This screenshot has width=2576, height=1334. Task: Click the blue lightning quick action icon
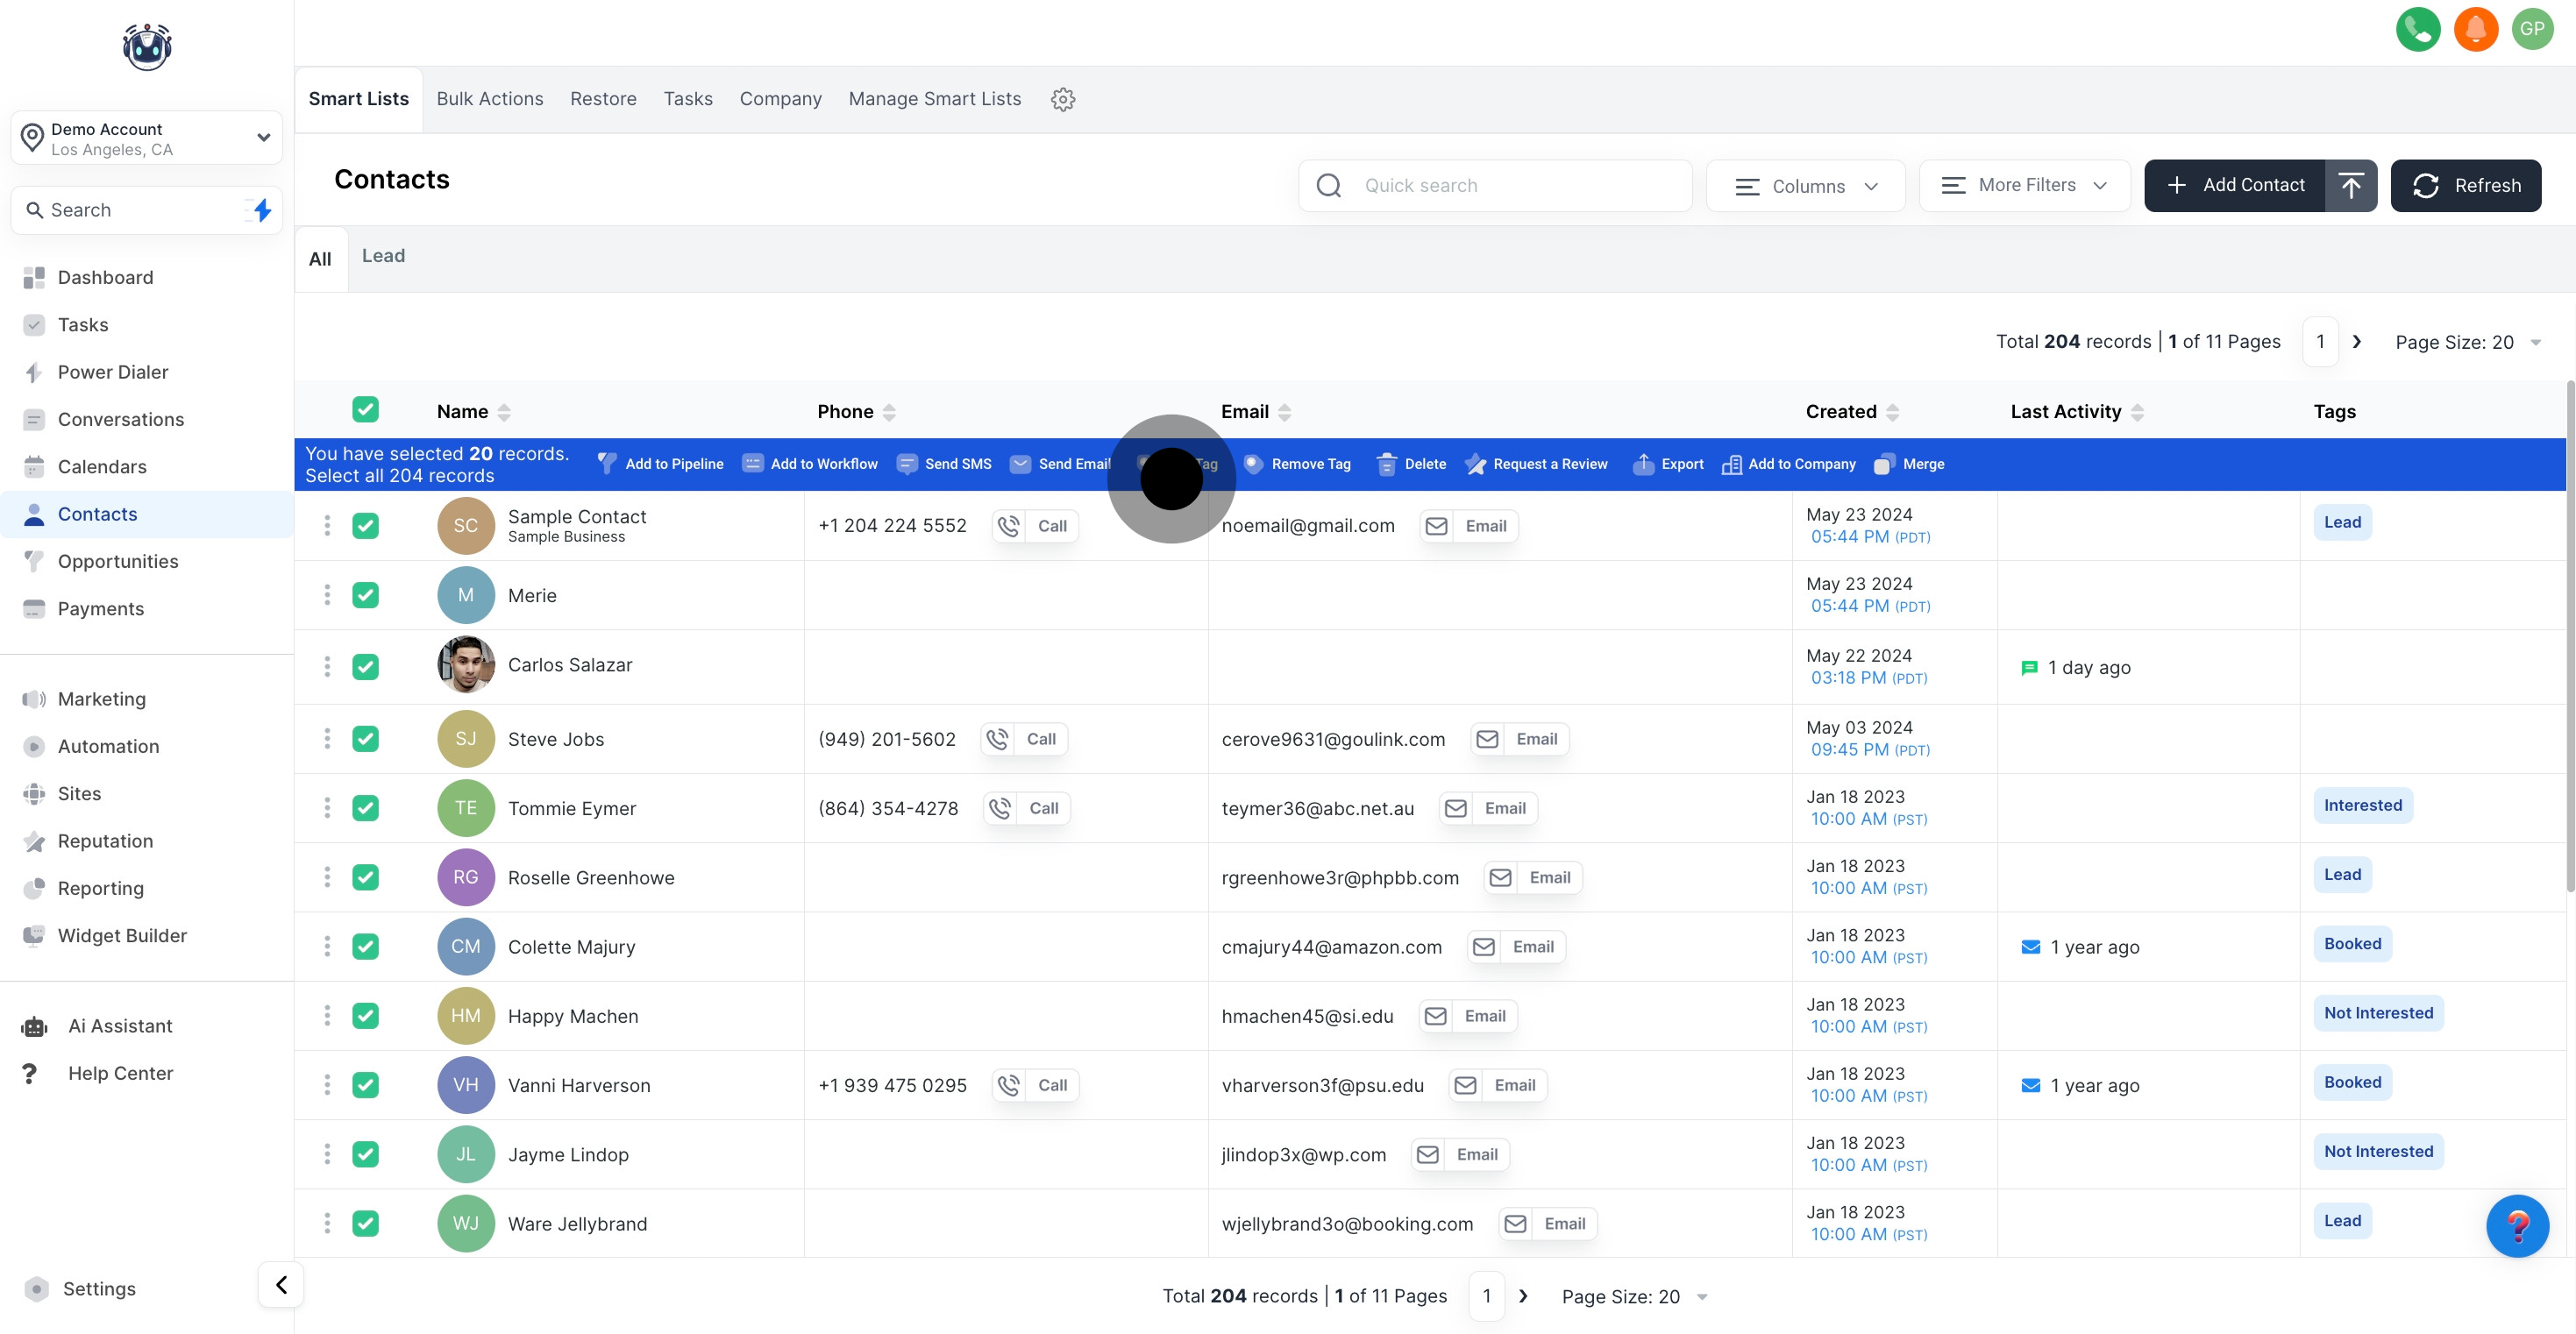[x=262, y=210]
